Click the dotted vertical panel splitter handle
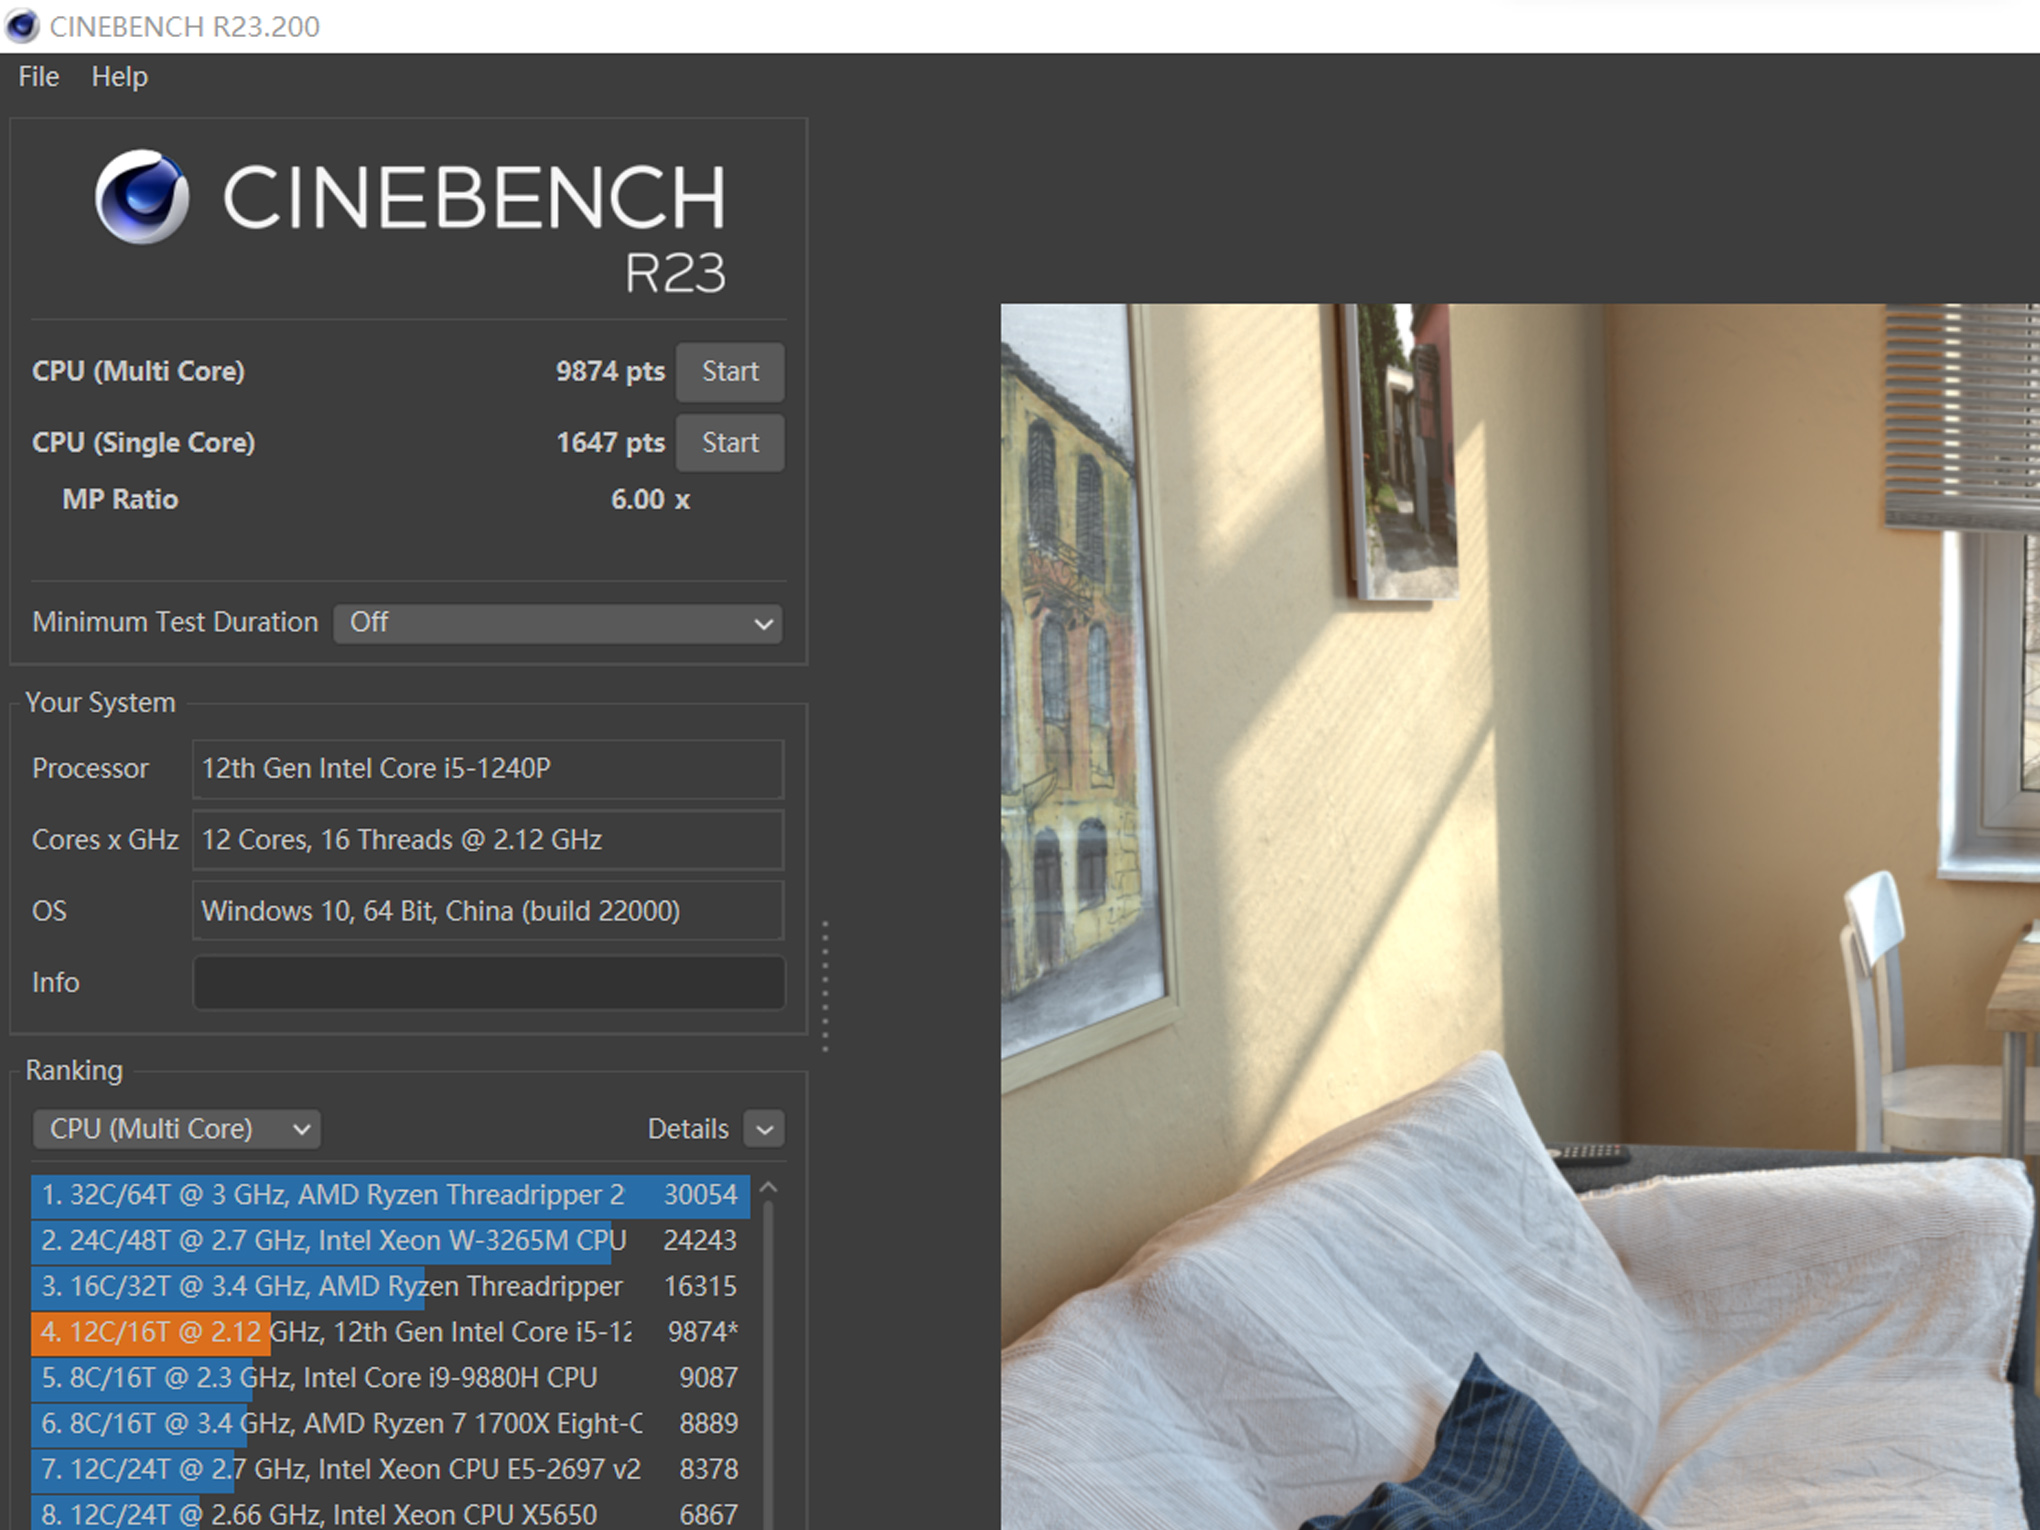Viewport: 2040px width, 1530px height. click(825, 986)
